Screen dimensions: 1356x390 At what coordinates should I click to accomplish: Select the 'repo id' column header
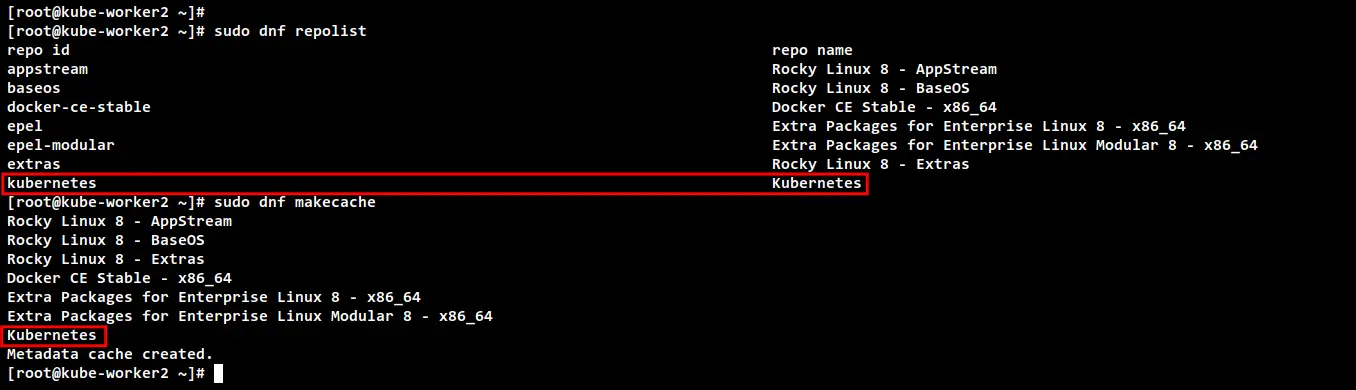point(39,50)
